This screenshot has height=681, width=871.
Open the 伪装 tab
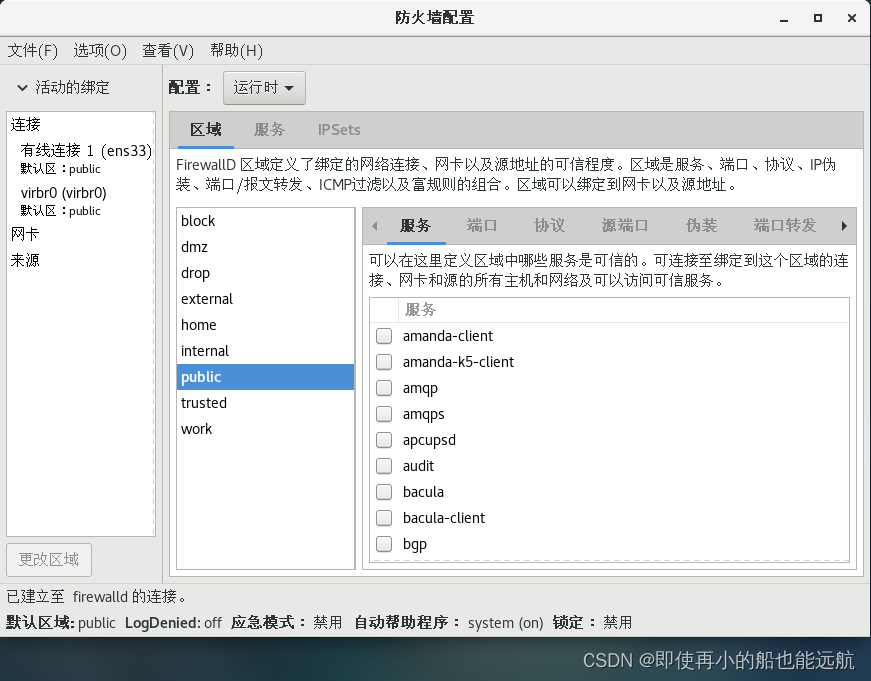pyautogui.click(x=701, y=226)
